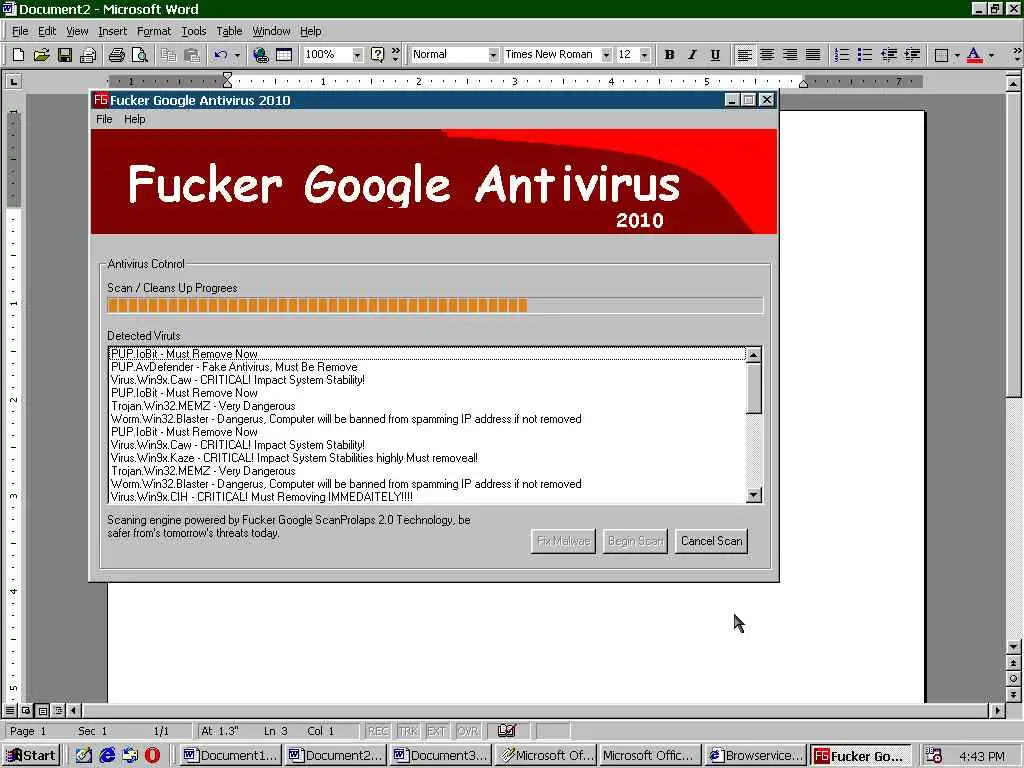Viewport: 1024px width, 768px height.
Task: Click the disabled Fix Malware button
Action: [563, 541]
